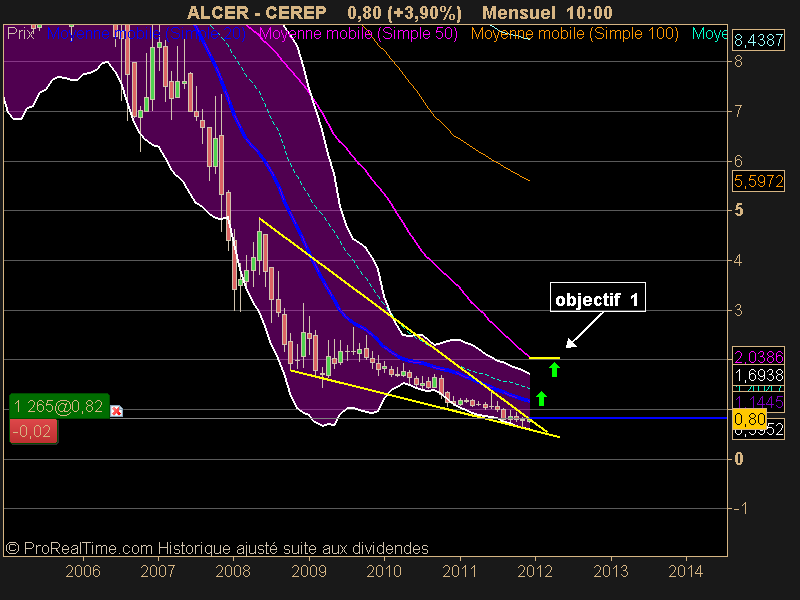Select the short yellow objective line near 2
The image size is (800, 600).
point(544,358)
